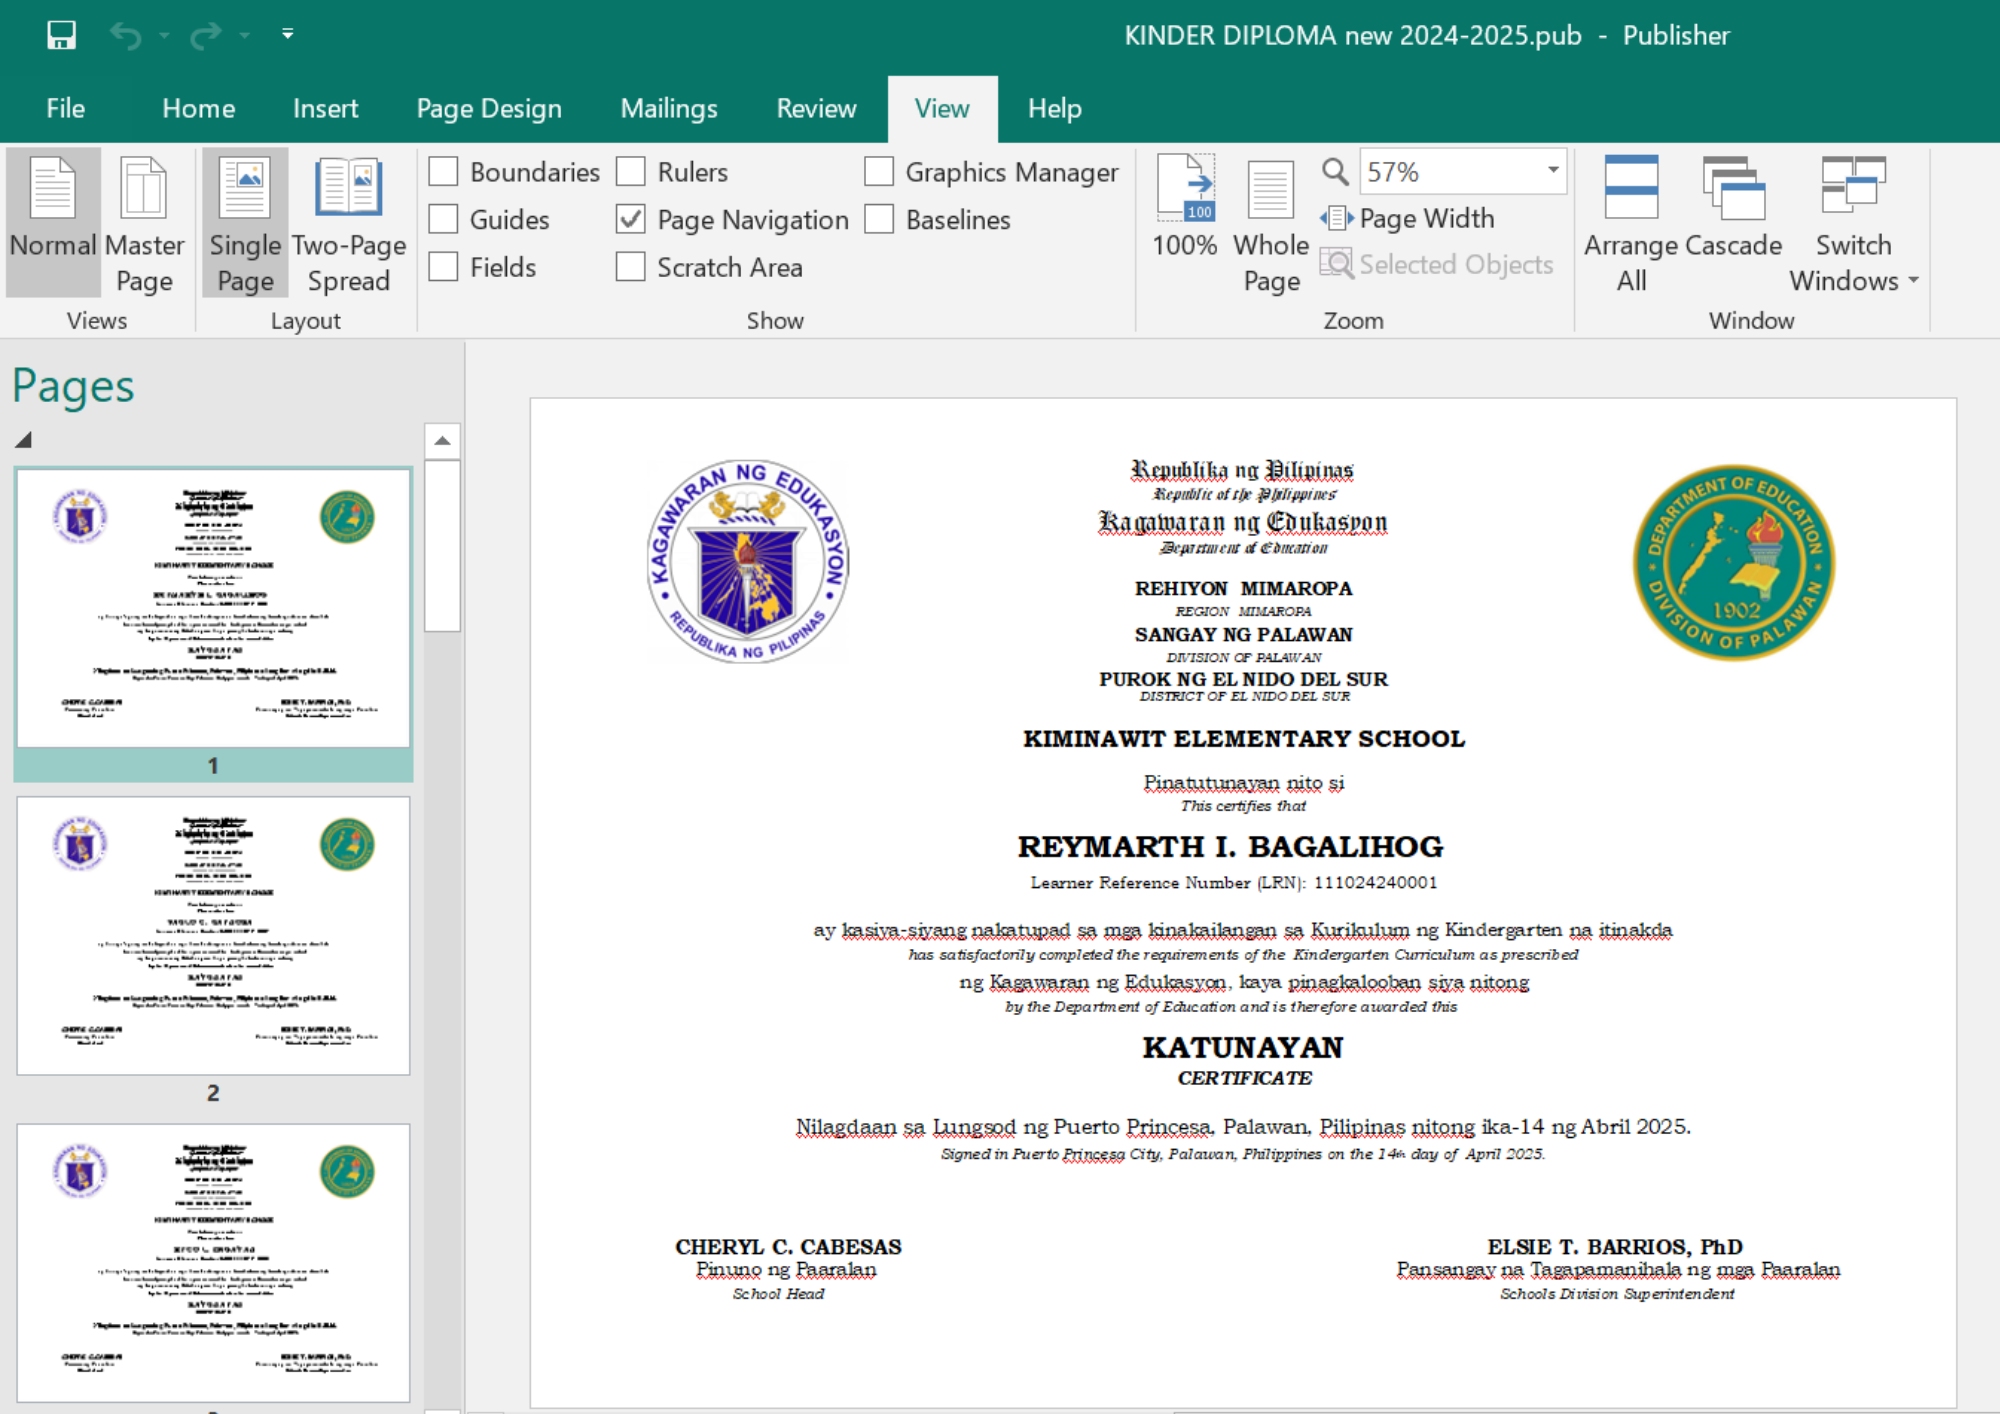This screenshot has width=2000, height=1414.
Task: Select page 1 thumbnail
Action: (213, 608)
